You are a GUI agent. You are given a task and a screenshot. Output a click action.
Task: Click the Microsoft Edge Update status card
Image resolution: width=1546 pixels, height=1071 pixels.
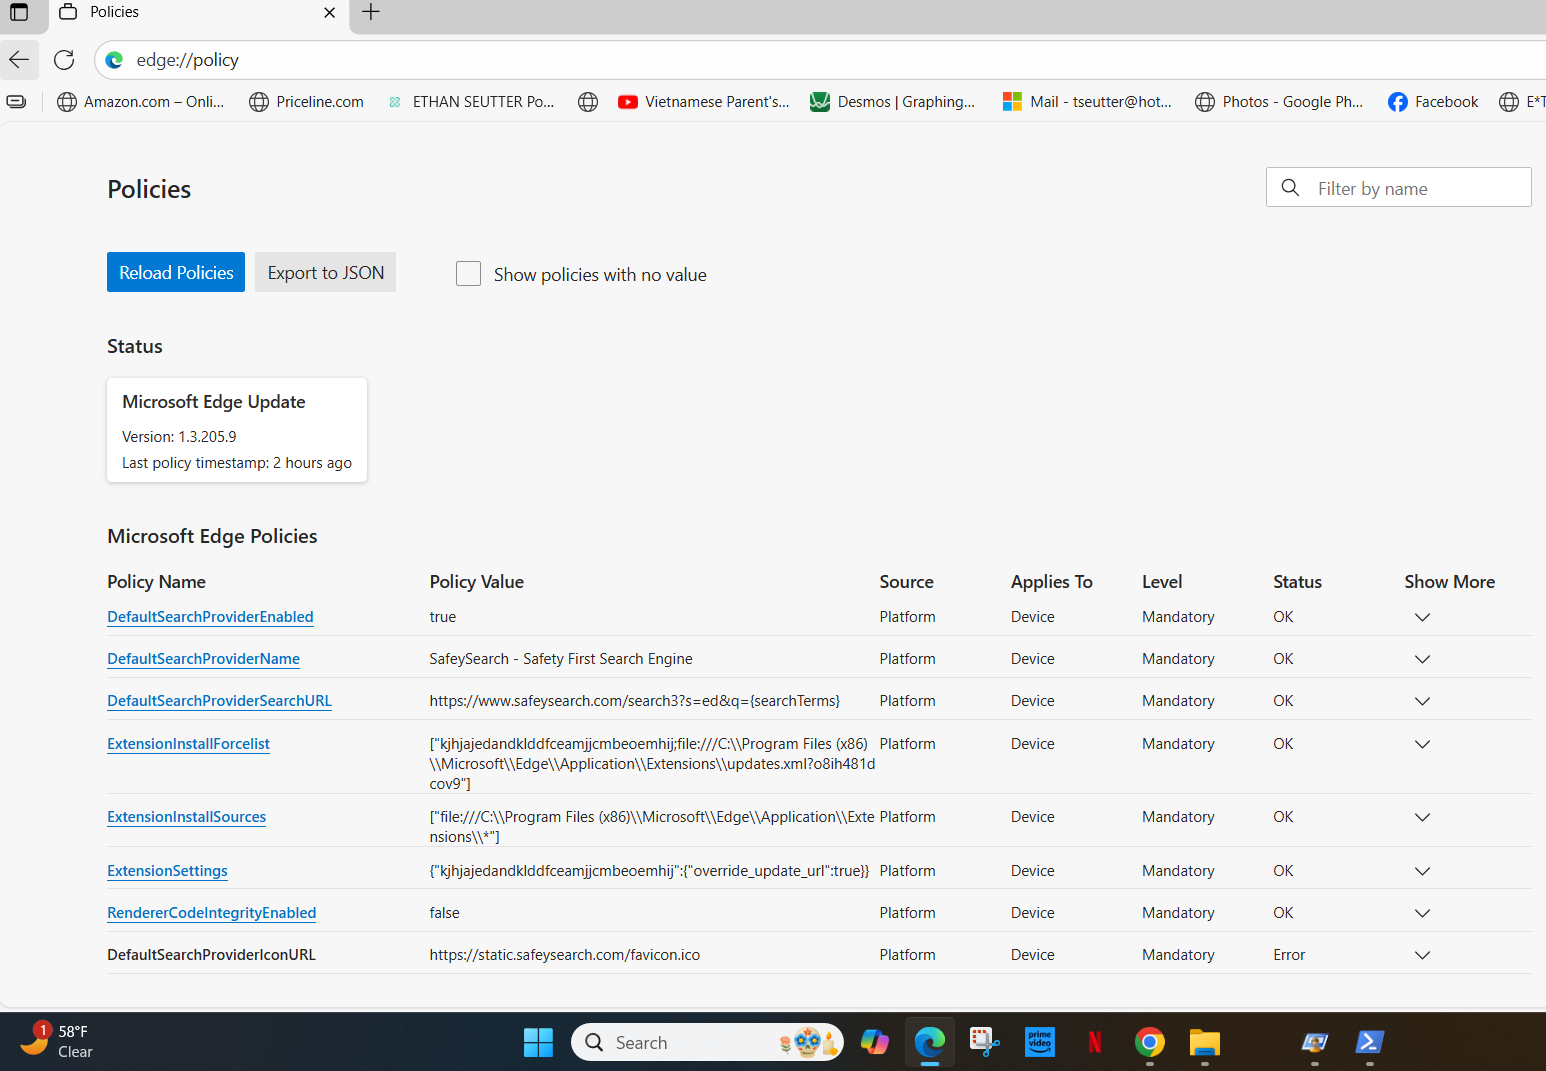point(237,430)
